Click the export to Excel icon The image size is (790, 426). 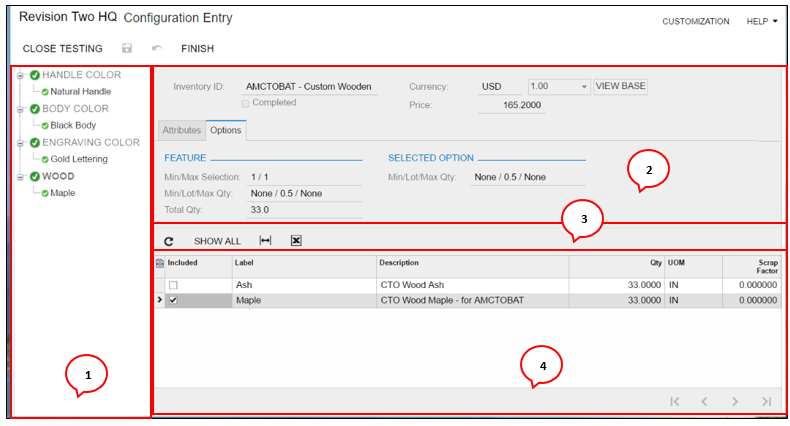(x=296, y=241)
